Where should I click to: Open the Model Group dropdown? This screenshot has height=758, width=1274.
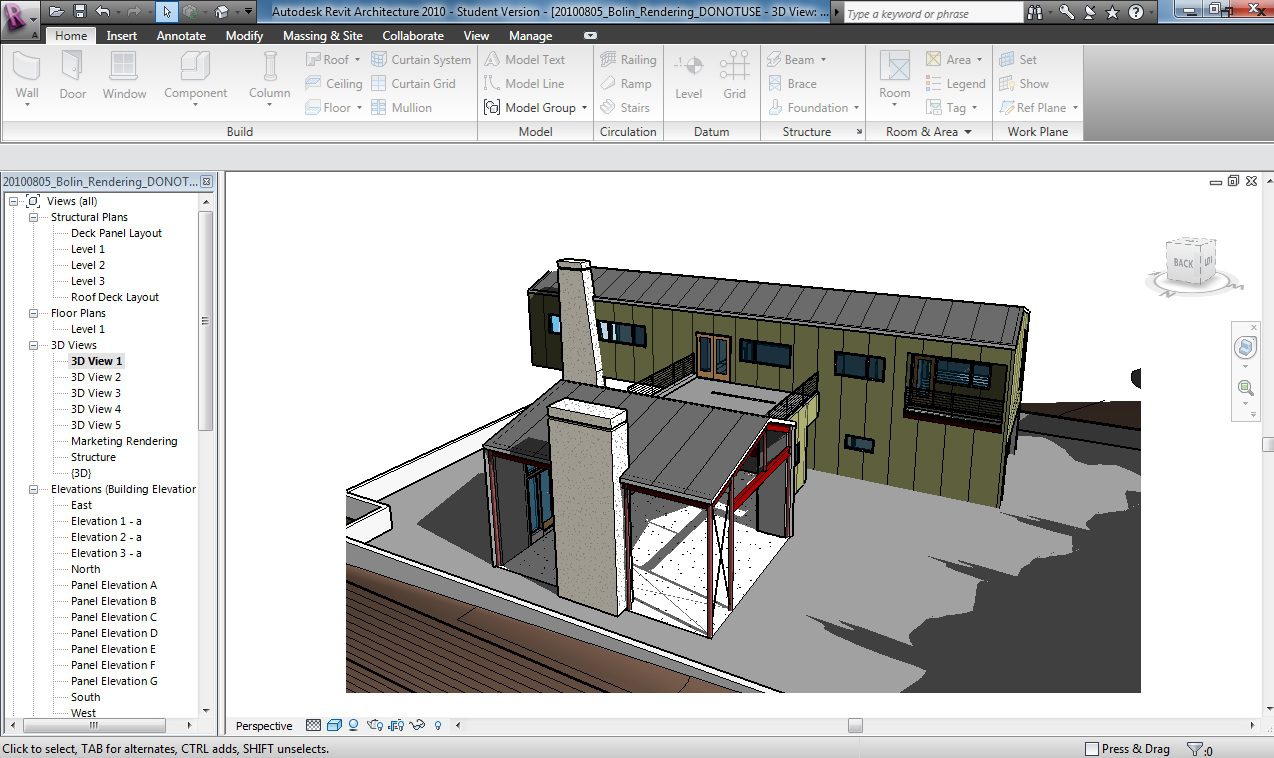pyautogui.click(x=584, y=108)
